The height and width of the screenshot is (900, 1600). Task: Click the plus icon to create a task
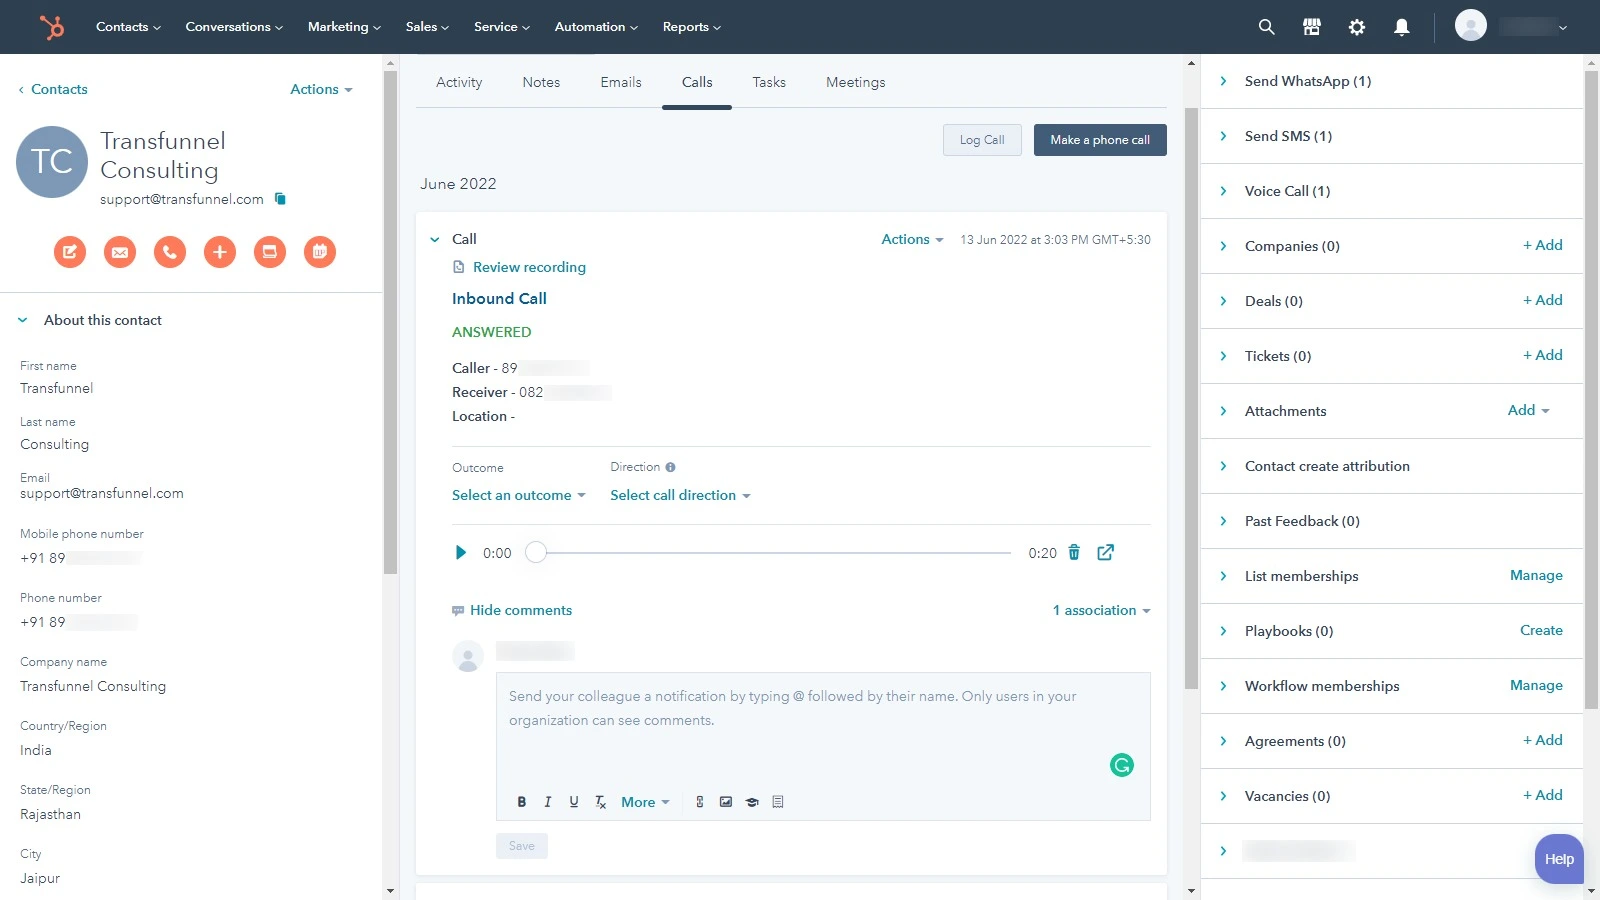coord(220,252)
